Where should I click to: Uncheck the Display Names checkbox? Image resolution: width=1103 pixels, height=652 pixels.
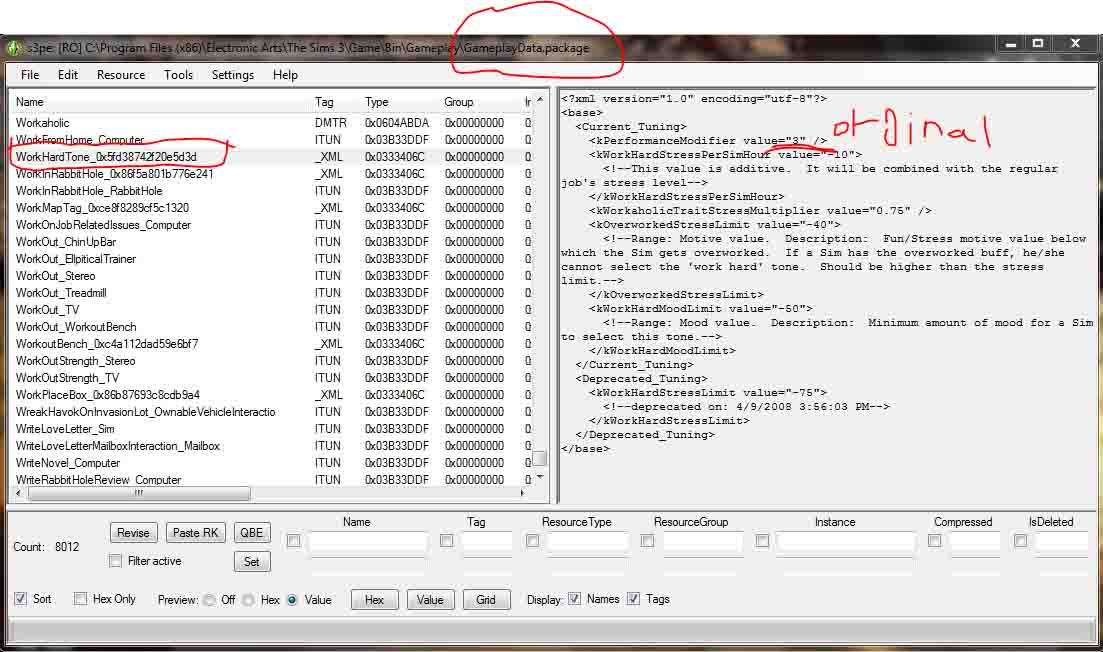click(574, 599)
